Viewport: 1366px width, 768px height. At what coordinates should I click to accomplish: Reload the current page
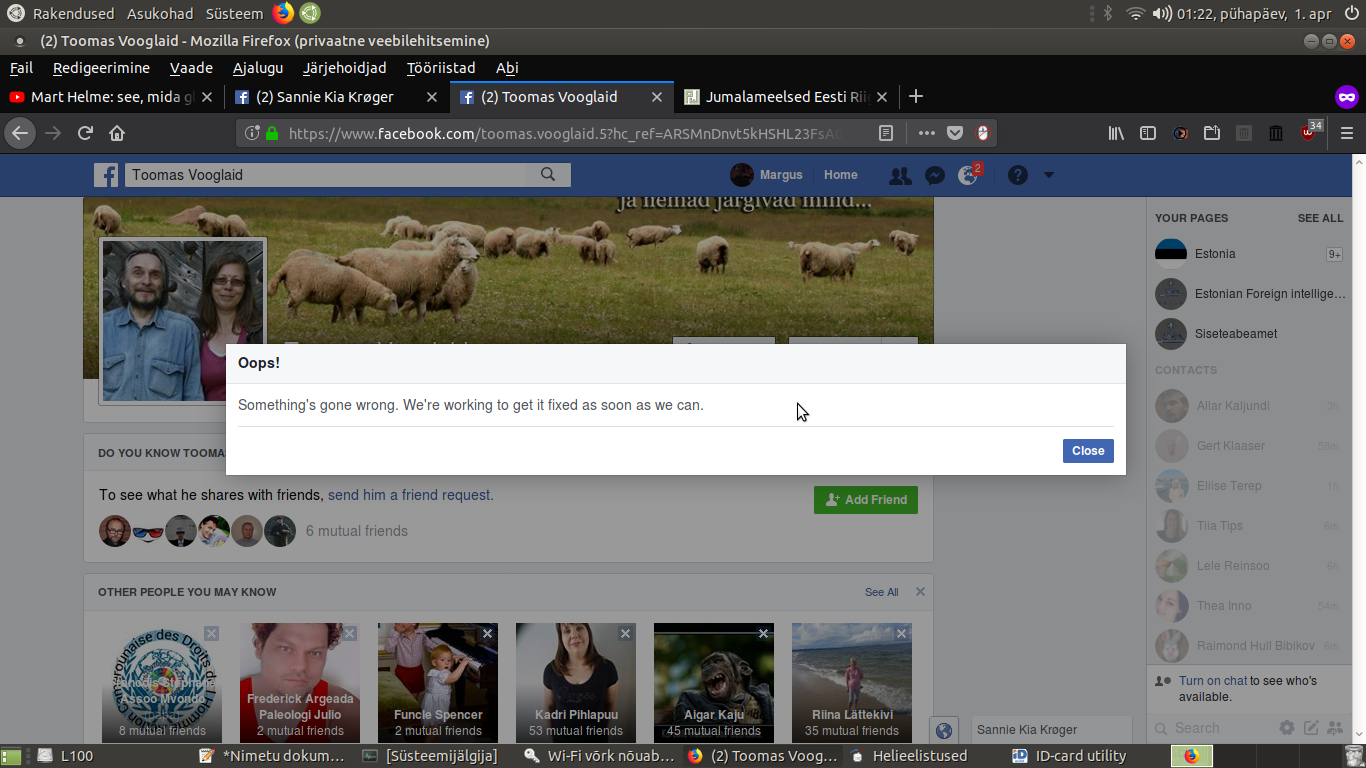tap(85, 133)
